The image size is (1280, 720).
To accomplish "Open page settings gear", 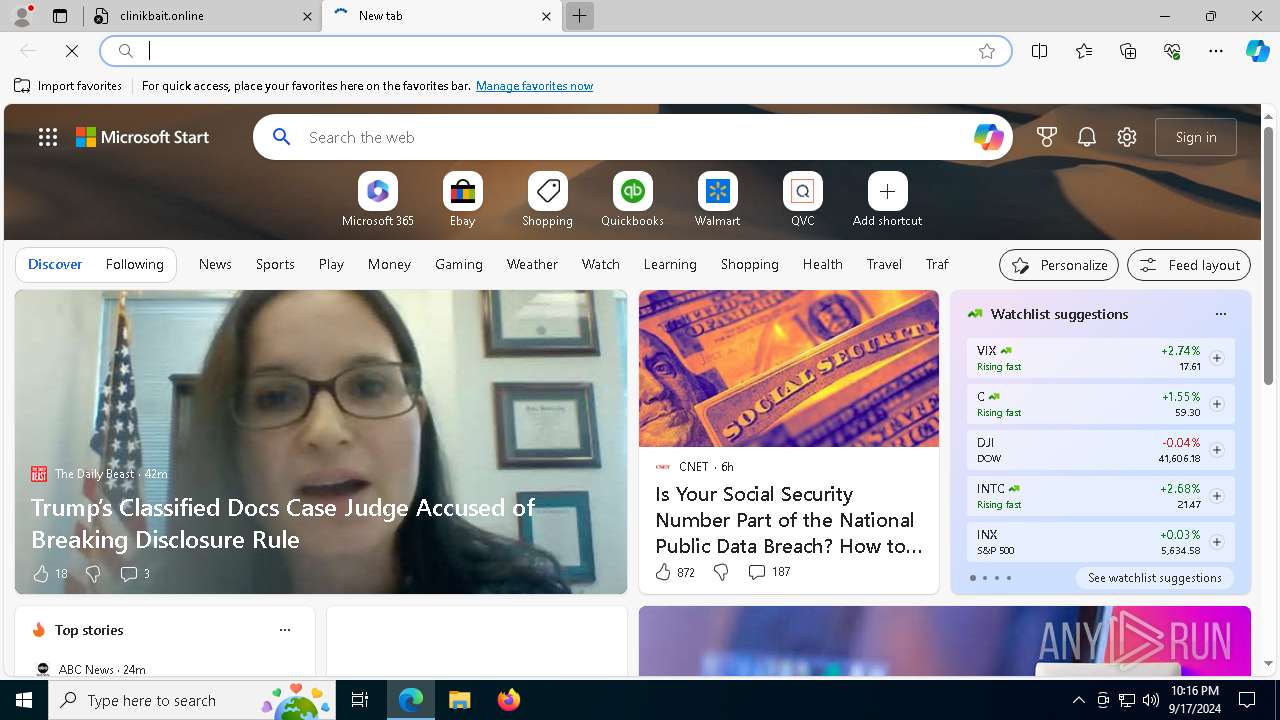I will tap(1127, 137).
